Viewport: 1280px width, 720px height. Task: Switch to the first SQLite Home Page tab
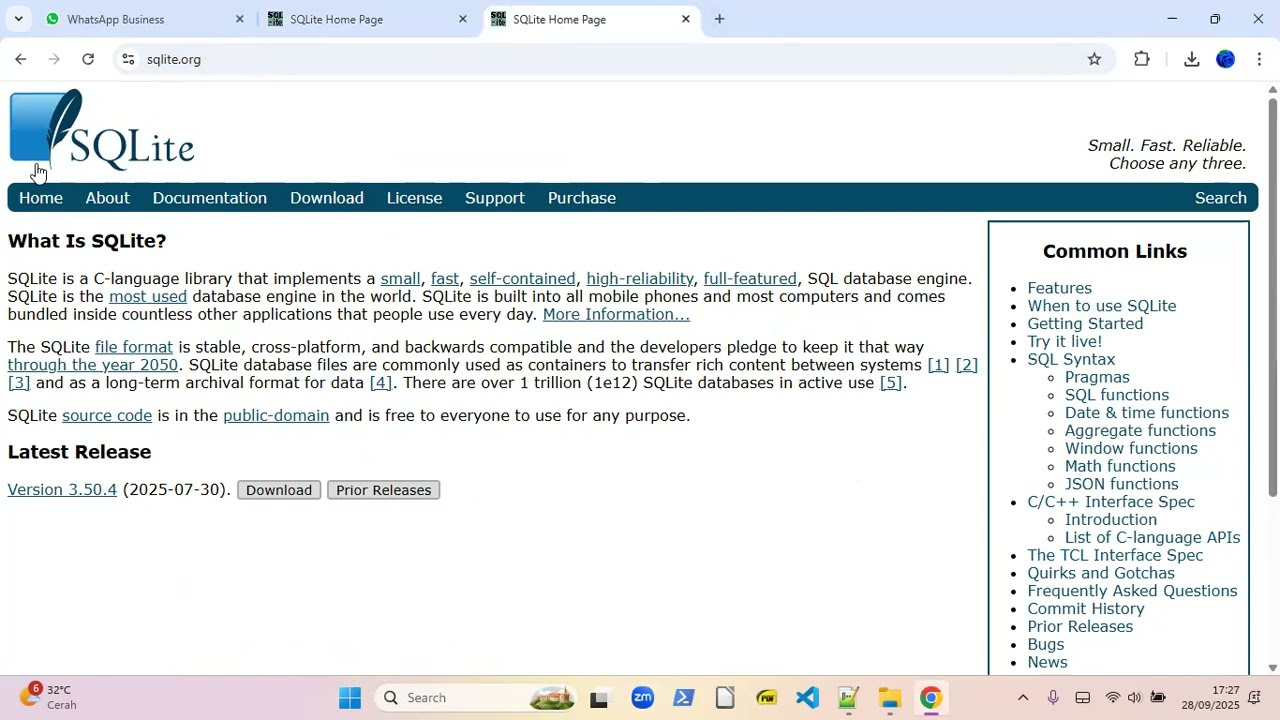coord(366,19)
